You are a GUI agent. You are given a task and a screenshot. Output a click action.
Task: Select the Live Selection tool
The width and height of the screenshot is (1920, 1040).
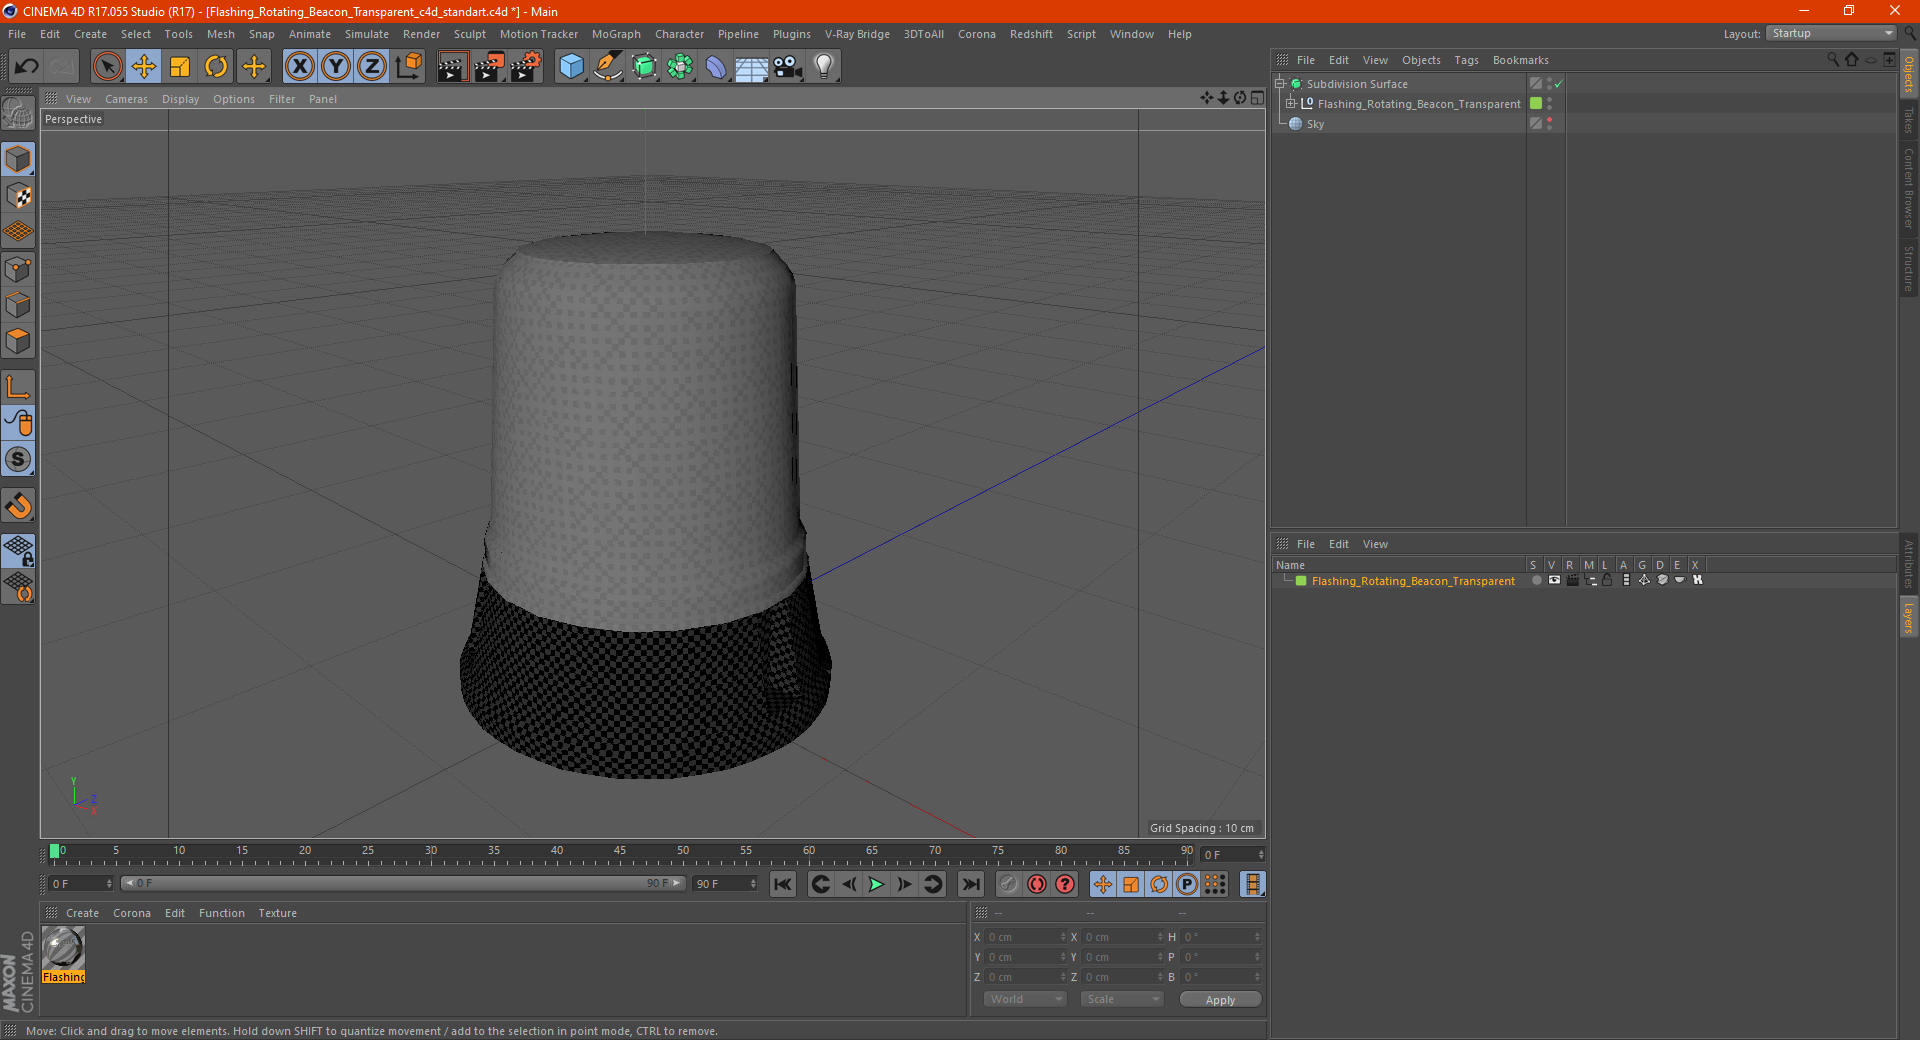point(107,67)
